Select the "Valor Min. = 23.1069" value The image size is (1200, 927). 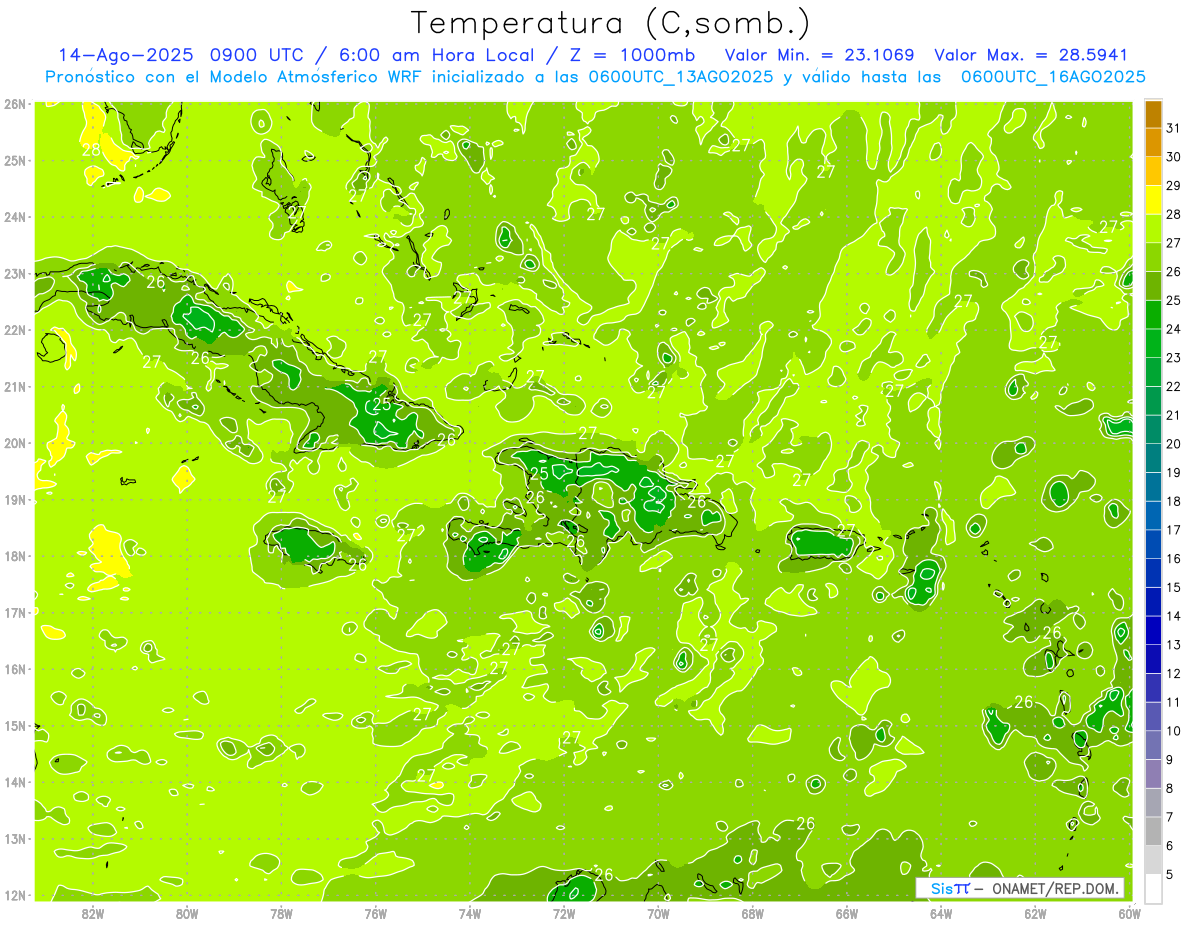pyautogui.click(x=819, y=55)
